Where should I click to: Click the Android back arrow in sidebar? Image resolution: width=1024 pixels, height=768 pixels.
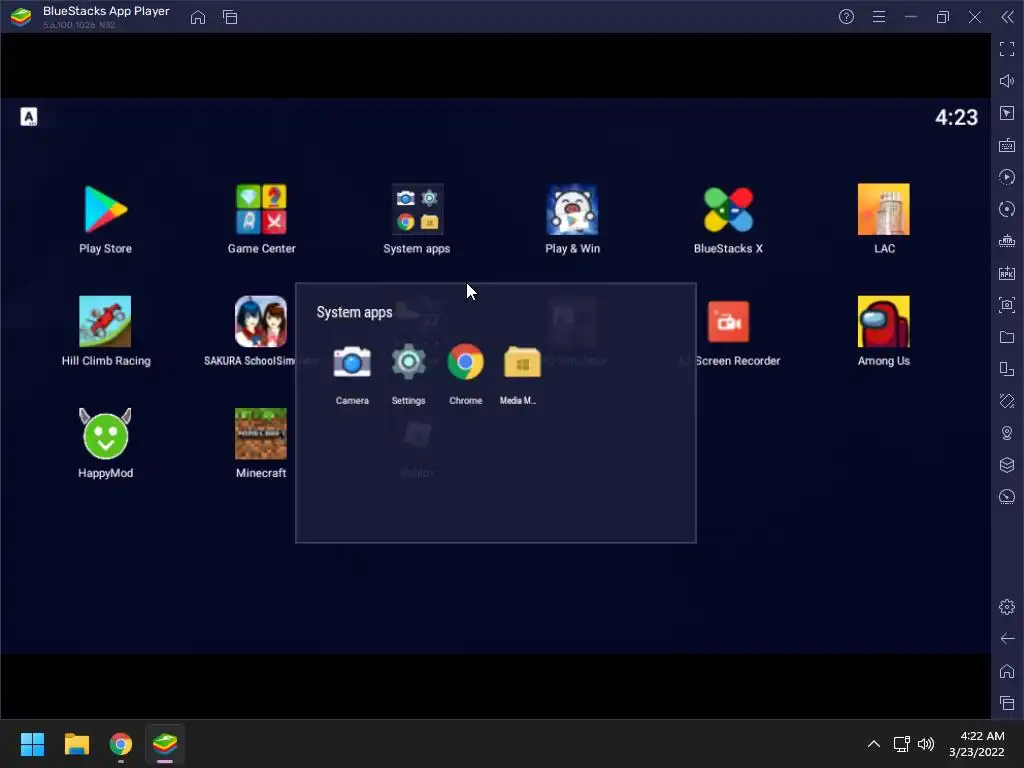(x=1007, y=639)
